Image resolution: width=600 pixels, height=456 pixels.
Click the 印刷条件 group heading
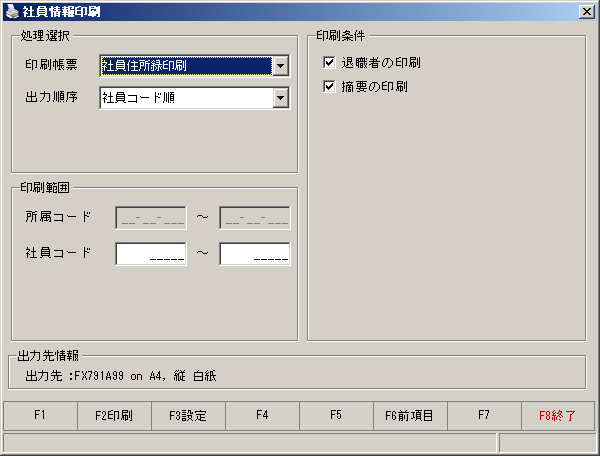(x=341, y=36)
